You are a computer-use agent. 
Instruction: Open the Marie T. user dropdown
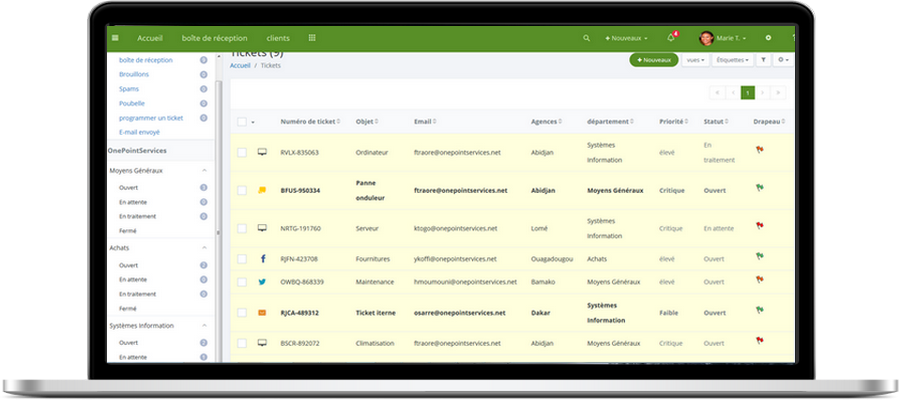pyautogui.click(x=731, y=38)
